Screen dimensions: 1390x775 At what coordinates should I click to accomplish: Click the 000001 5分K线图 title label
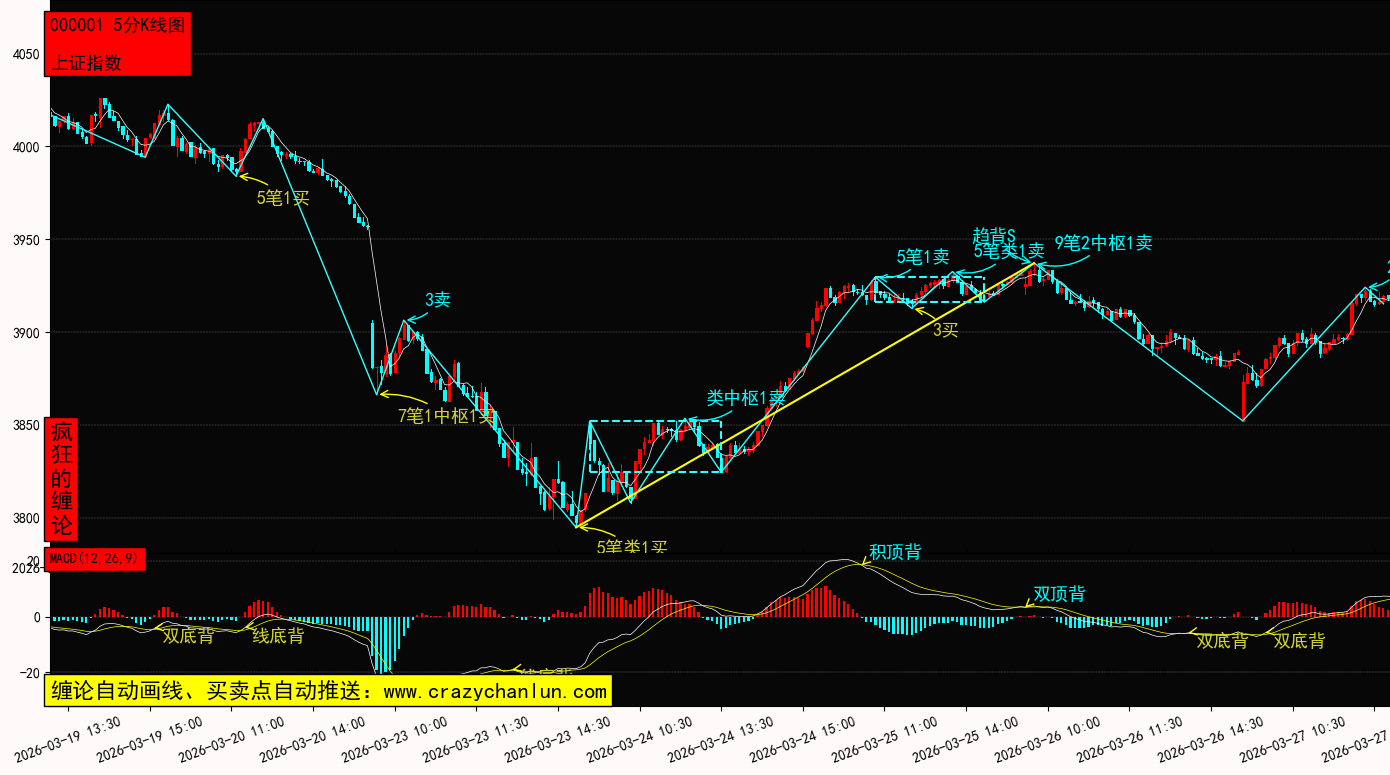[117, 26]
